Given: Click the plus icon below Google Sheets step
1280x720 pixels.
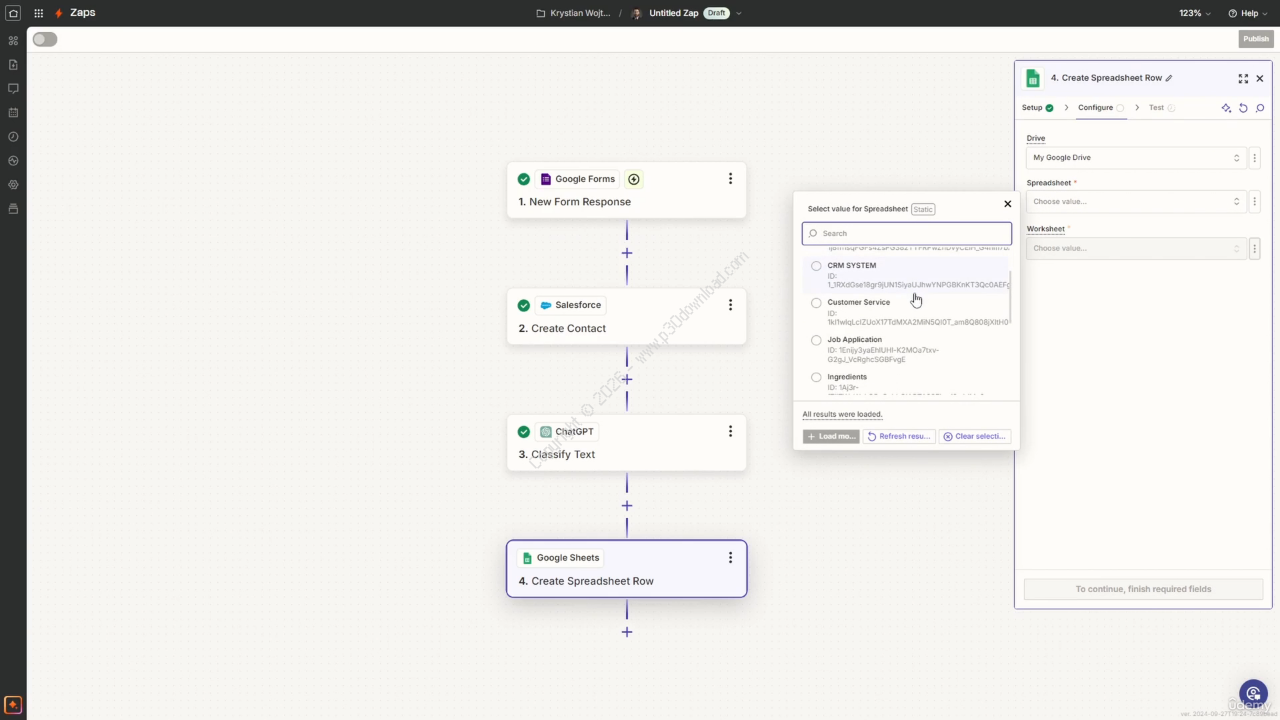Looking at the screenshot, I should pos(627,632).
